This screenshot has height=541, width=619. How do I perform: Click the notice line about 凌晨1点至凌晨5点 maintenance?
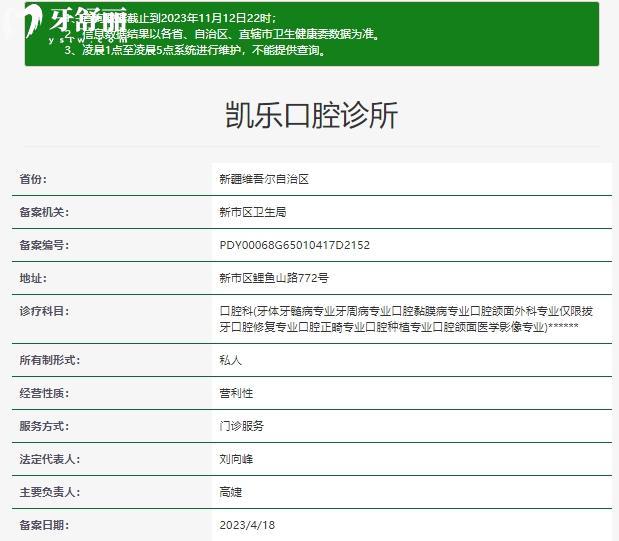point(196,50)
